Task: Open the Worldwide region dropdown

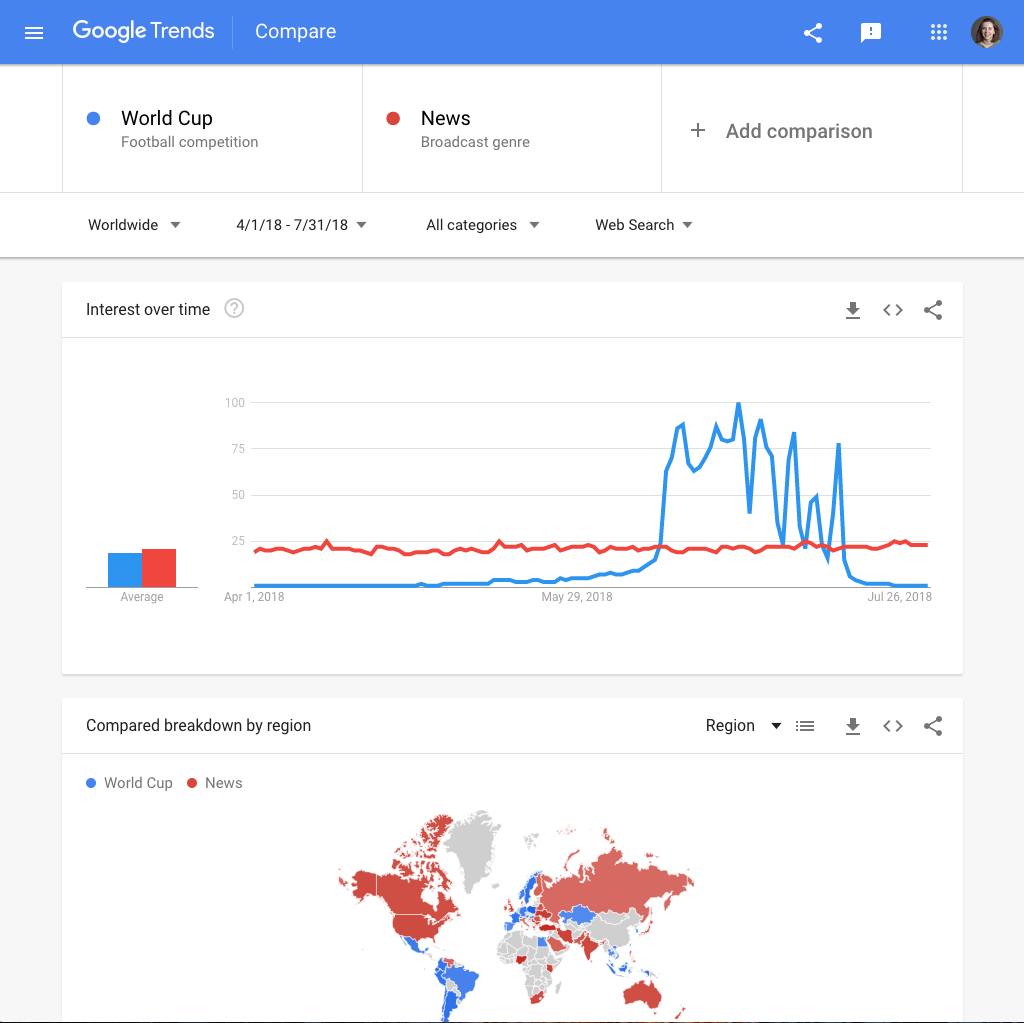Action: coord(134,225)
